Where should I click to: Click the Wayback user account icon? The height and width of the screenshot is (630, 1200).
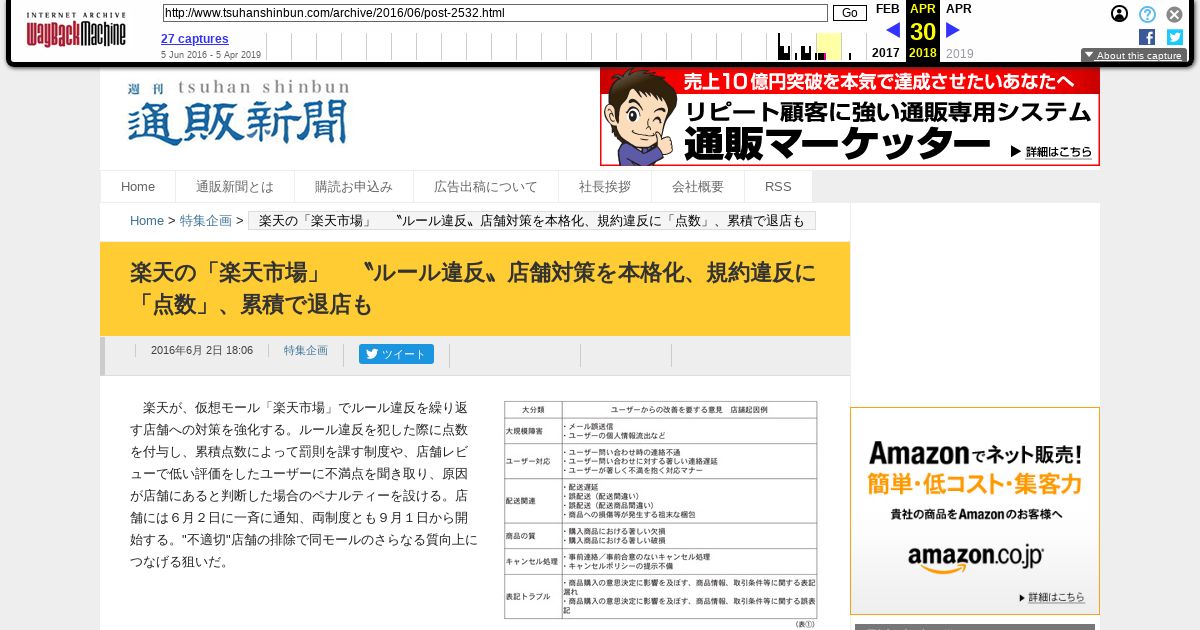click(1120, 14)
